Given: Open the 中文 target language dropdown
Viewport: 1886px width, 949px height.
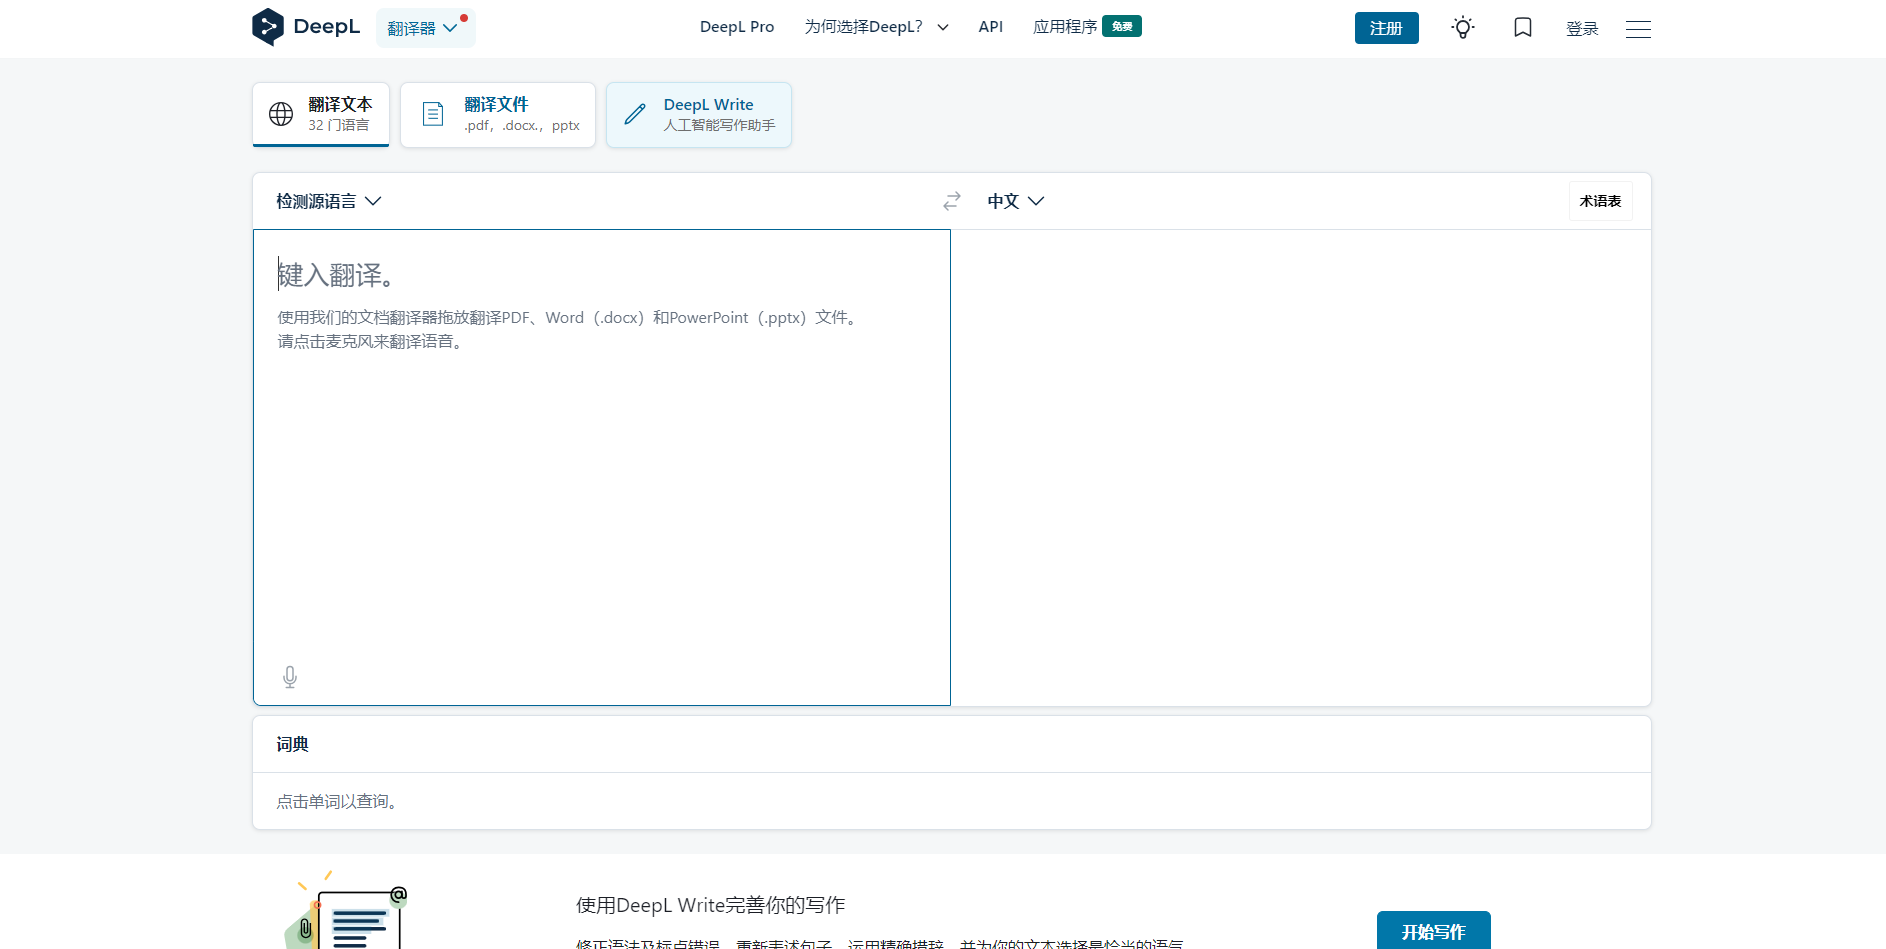Looking at the screenshot, I should coord(1015,201).
